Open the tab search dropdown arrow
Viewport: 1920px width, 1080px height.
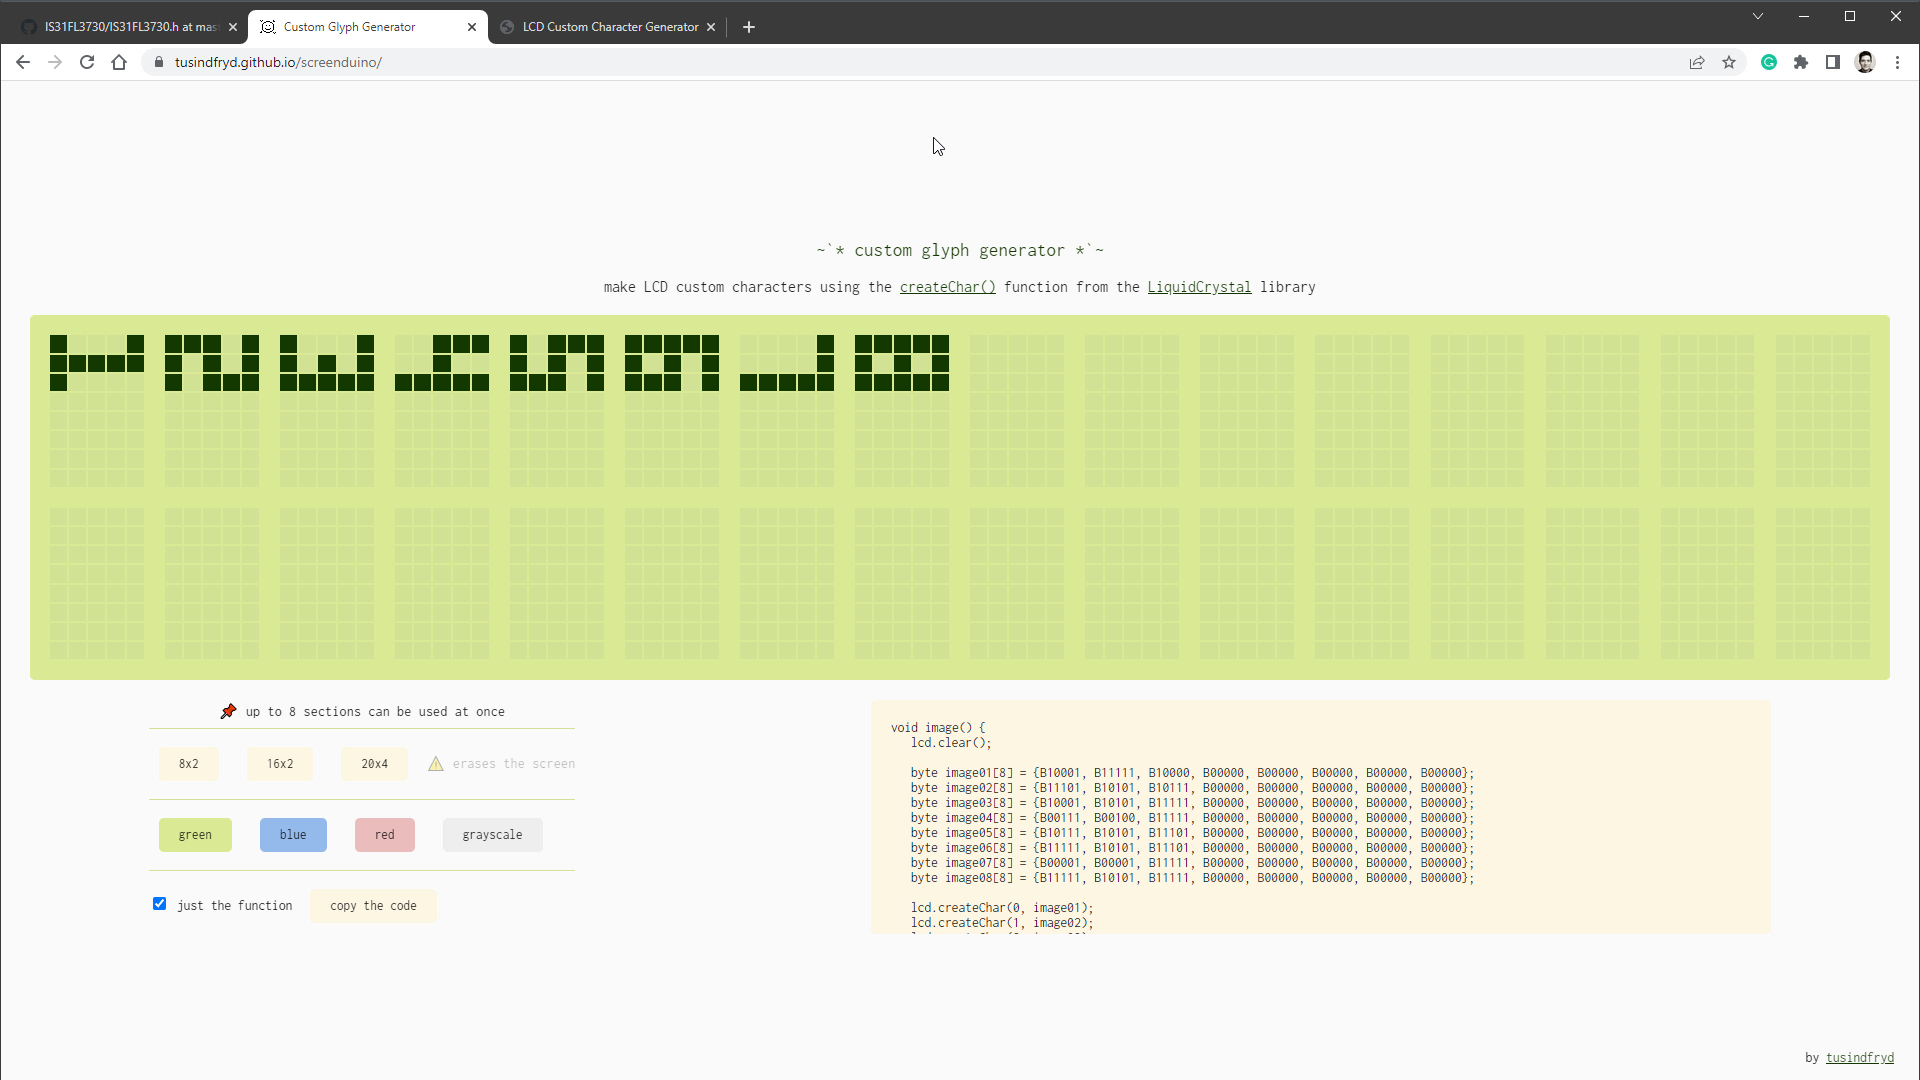1758,16
